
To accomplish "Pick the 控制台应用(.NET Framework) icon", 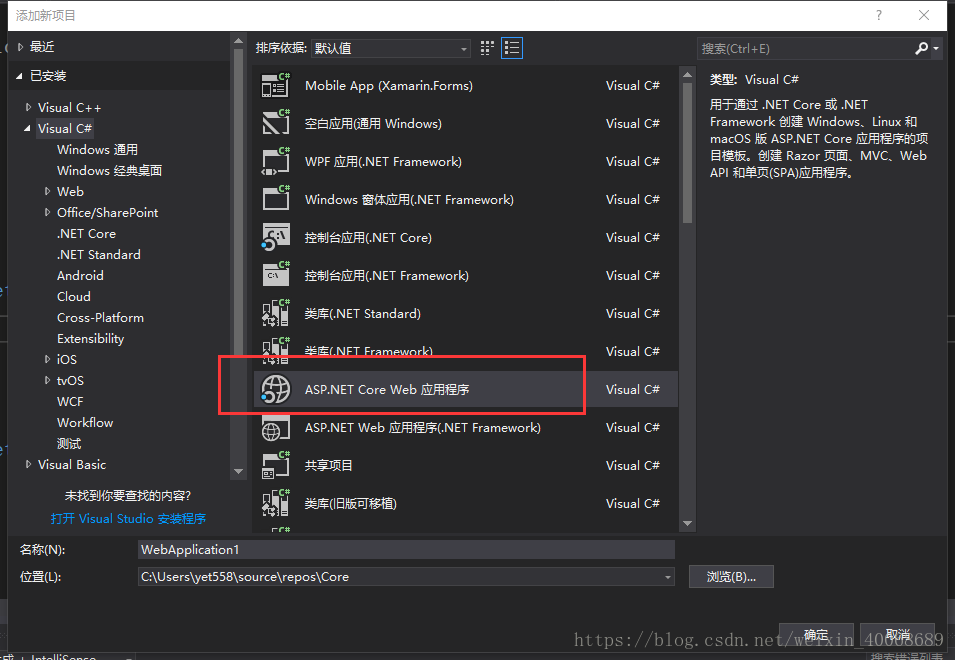I will coord(275,275).
